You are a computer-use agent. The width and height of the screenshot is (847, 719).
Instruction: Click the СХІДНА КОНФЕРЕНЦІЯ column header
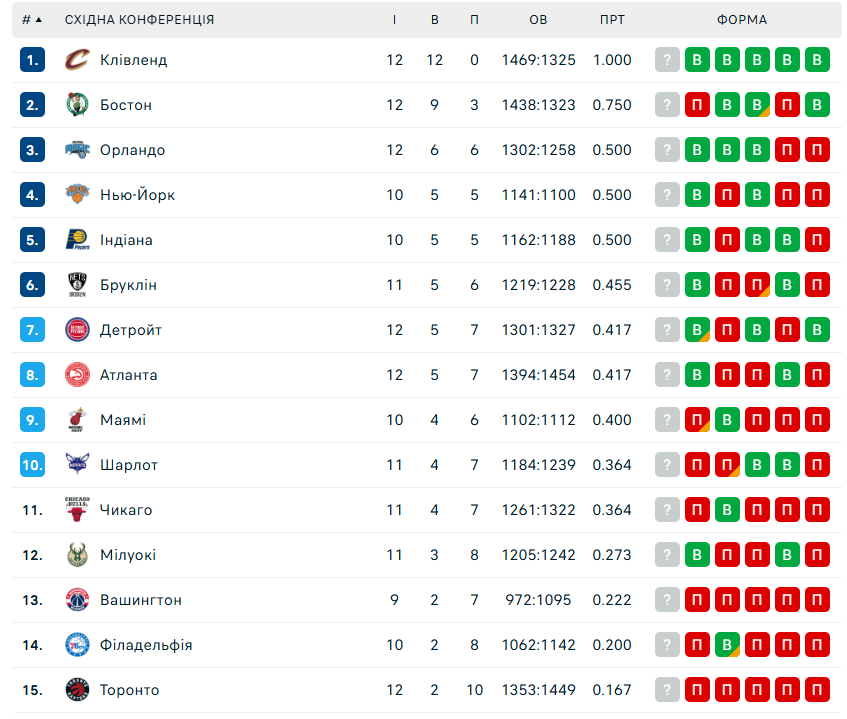[x=139, y=20]
